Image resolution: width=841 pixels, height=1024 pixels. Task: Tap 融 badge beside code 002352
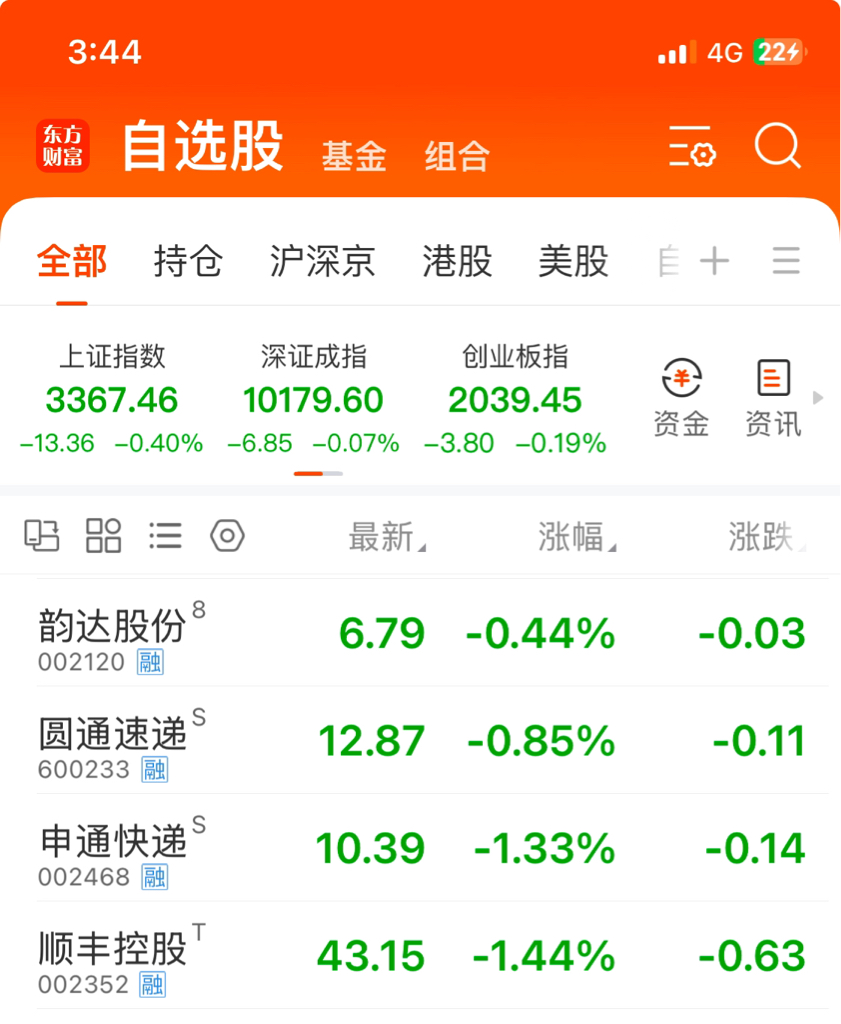(153, 984)
